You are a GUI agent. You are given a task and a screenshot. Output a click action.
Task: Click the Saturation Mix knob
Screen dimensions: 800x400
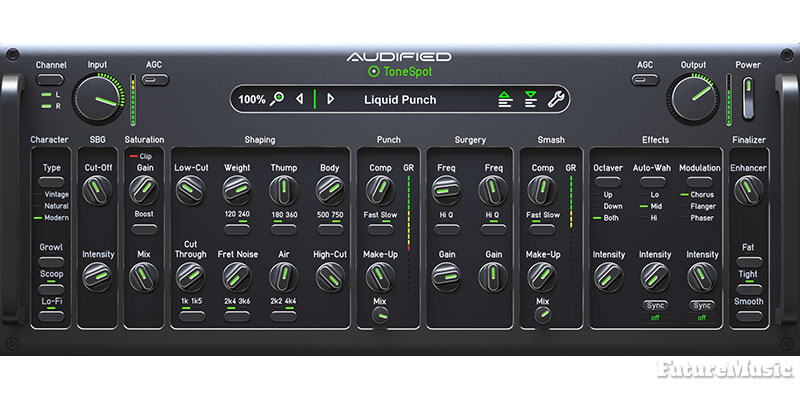click(144, 277)
